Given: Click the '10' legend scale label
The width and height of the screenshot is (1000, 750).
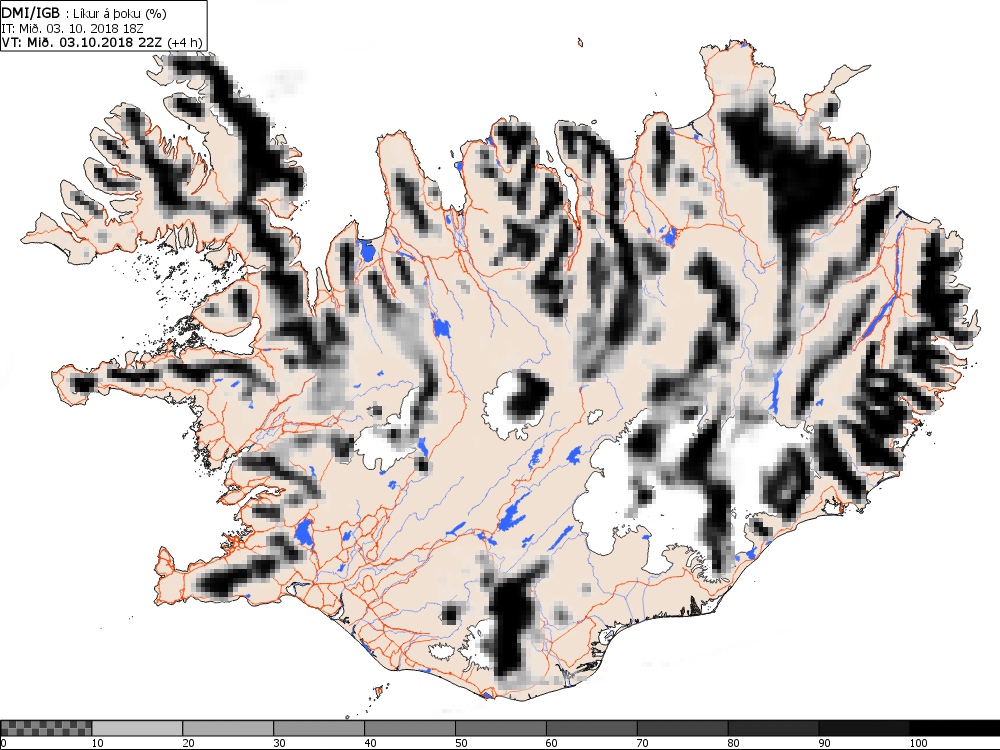Looking at the screenshot, I should [98, 743].
